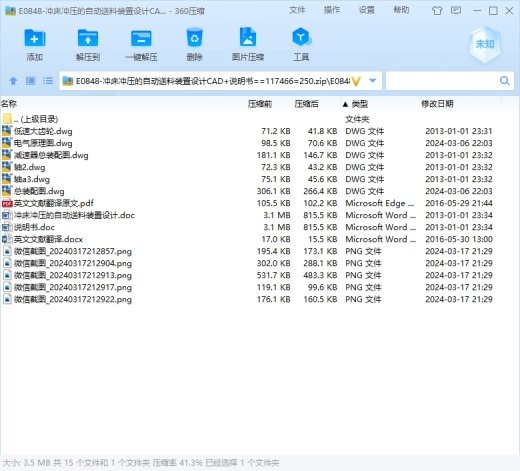
Task: Sort by the 修改日期 column header
Action: pos(437,104)
